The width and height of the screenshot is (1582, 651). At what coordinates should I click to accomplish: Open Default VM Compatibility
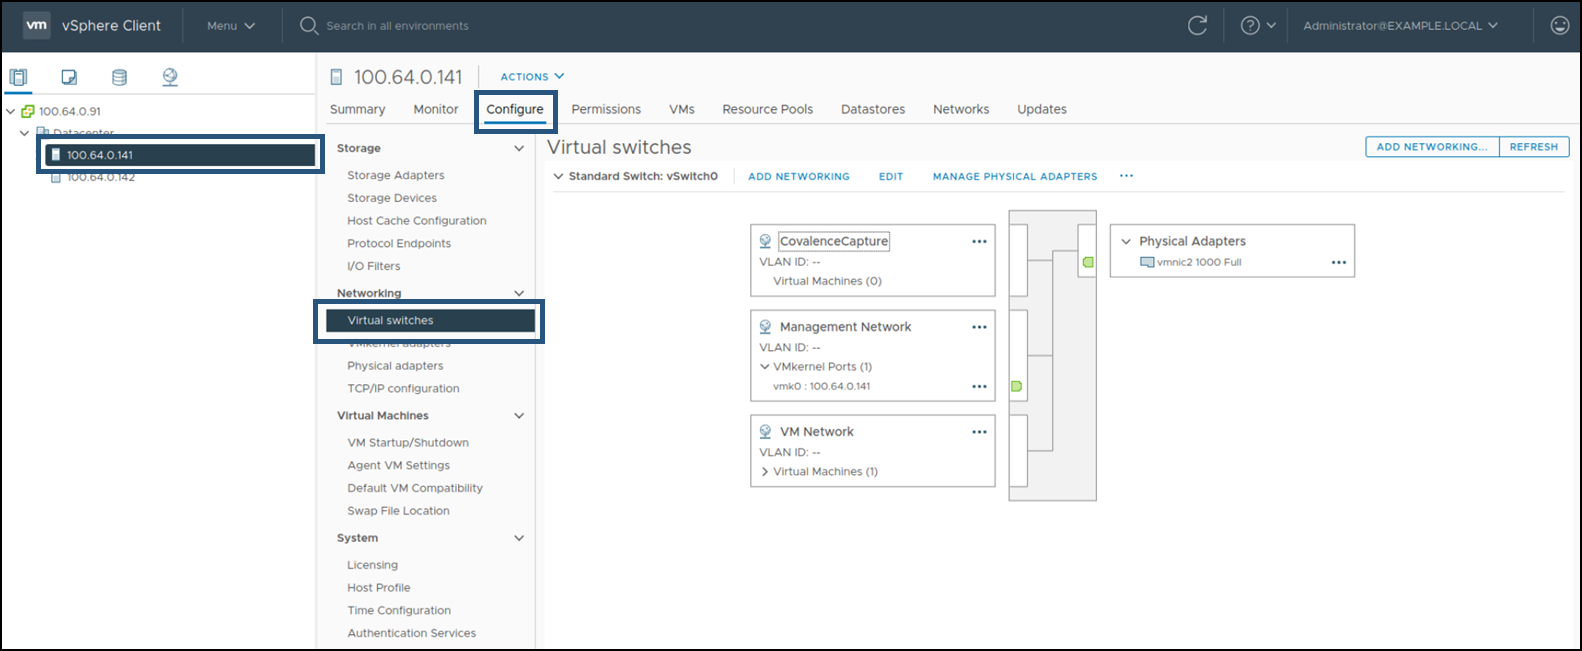415,488
